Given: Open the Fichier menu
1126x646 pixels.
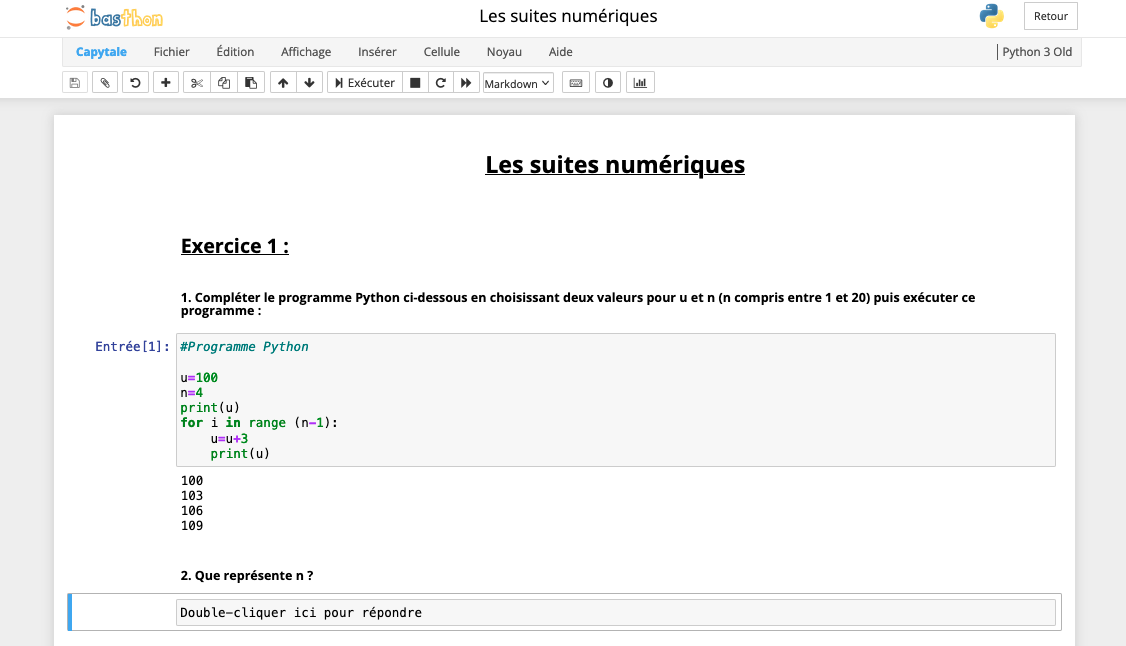Looking at the screenshot, I should click(x=171, y=52).
